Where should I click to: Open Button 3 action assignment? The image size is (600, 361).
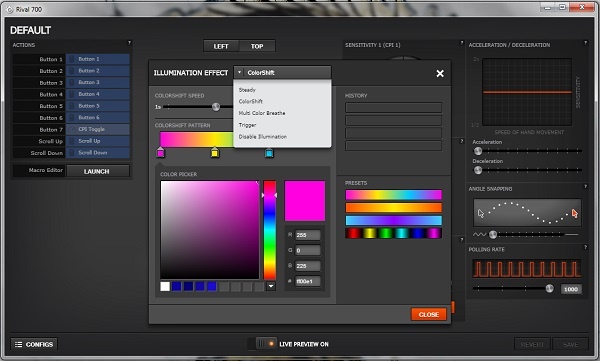pos(98,82)
